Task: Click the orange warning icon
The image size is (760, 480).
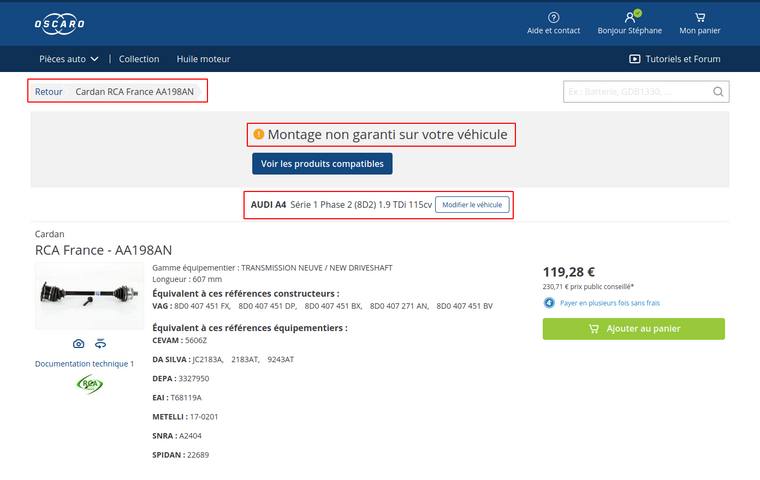Action: pos(259,134)
